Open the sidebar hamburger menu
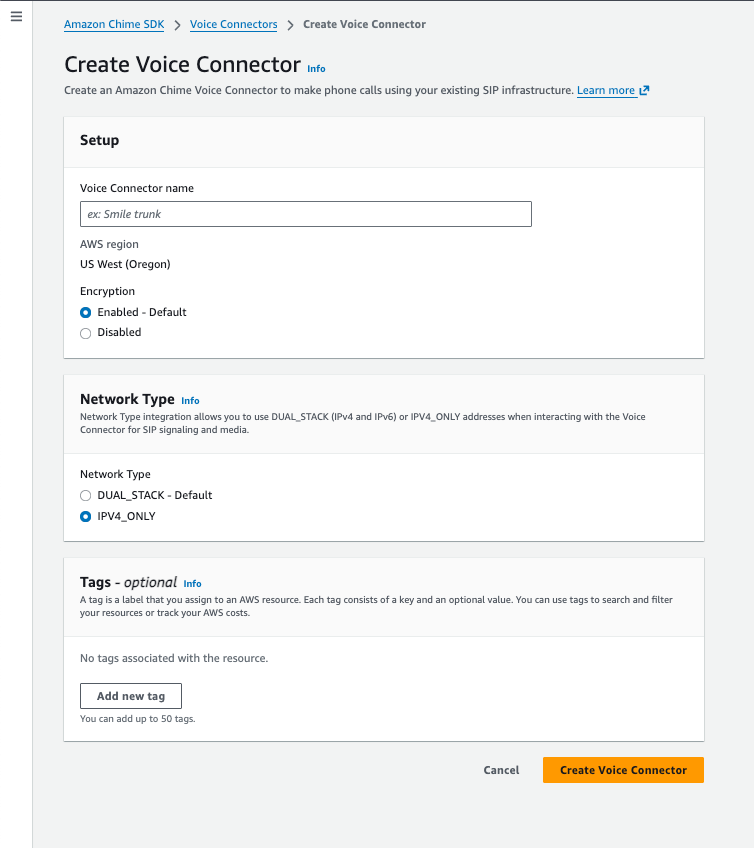The width and height of the screenshot is (754, 848). click(x=16, y=16)
